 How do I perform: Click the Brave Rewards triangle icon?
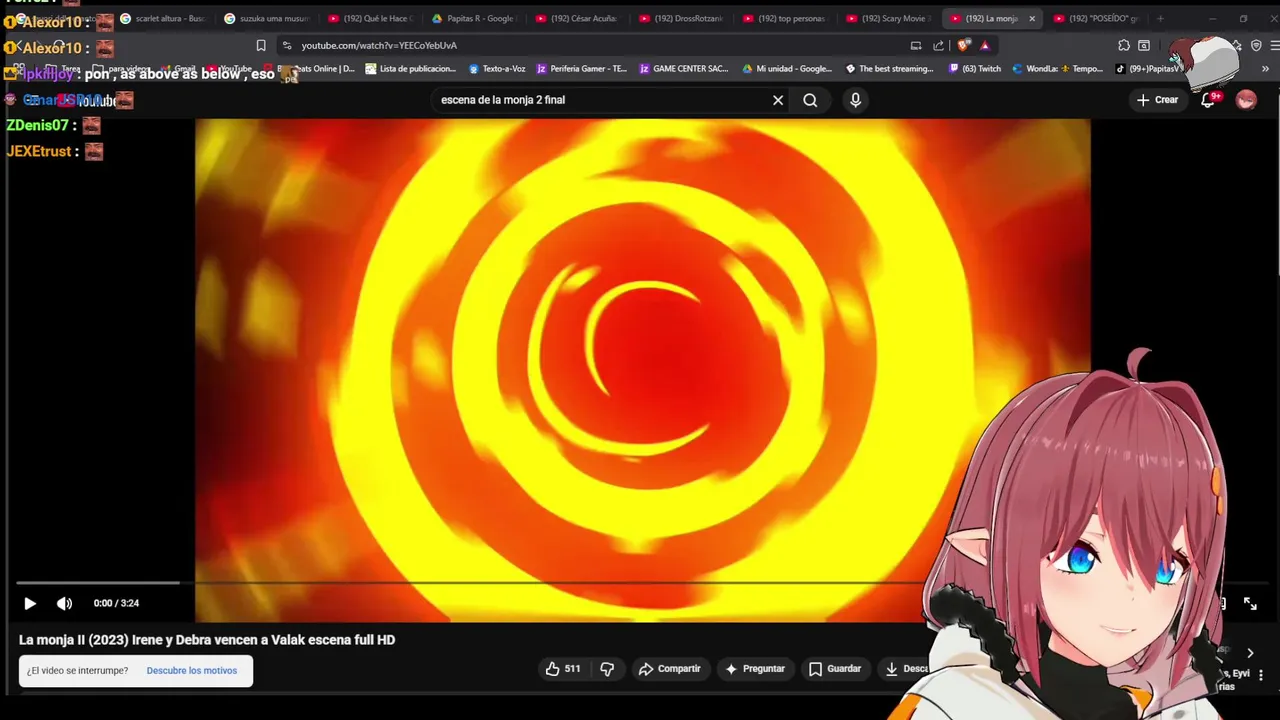985,45
